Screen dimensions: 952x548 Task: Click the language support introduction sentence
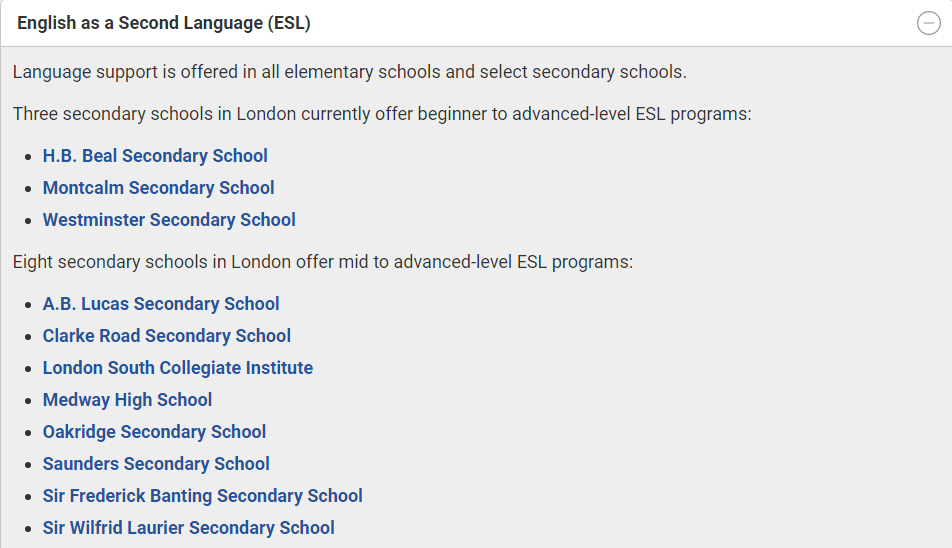tap(349, 72)
